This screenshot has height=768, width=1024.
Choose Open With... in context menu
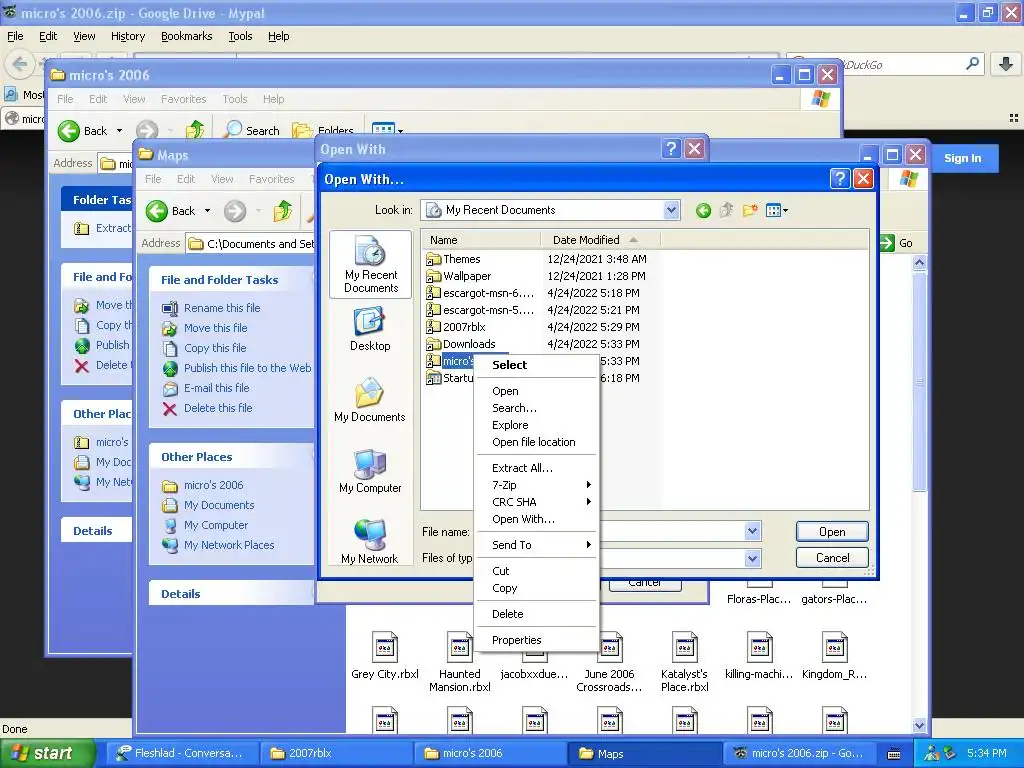(x=536, y=519)
